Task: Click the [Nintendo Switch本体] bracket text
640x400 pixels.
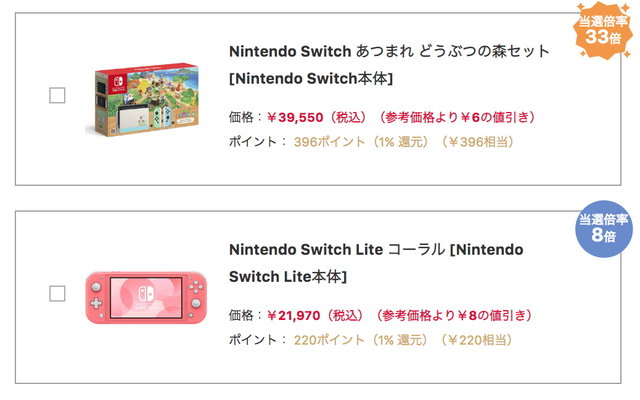Action: pyautogui.click(x=311, y=78)
